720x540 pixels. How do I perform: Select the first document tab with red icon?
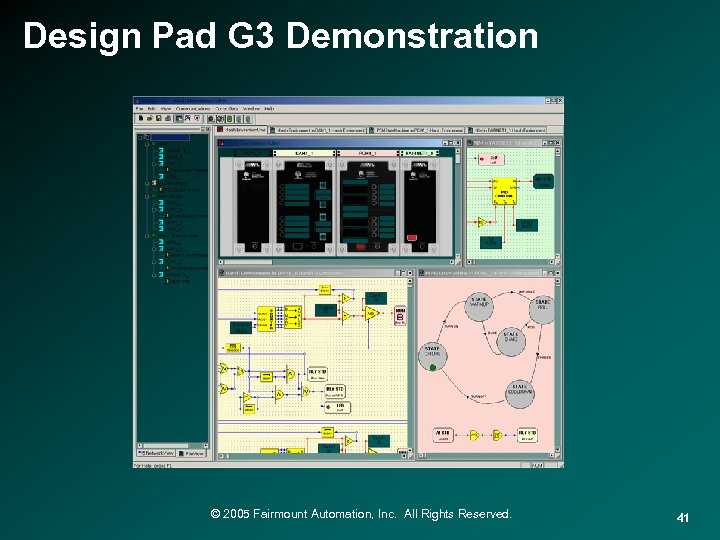click(242, 130)
